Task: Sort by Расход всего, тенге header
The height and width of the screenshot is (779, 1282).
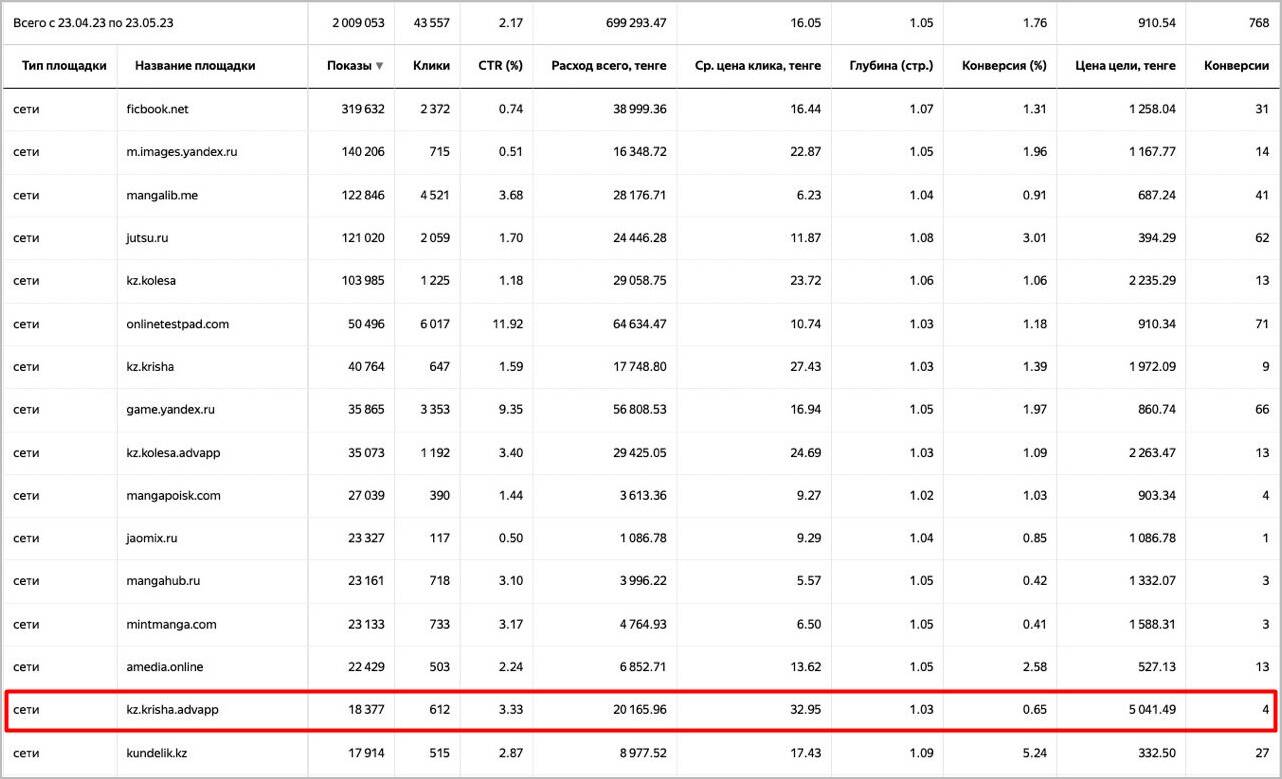Action: (x=608, y=66)
